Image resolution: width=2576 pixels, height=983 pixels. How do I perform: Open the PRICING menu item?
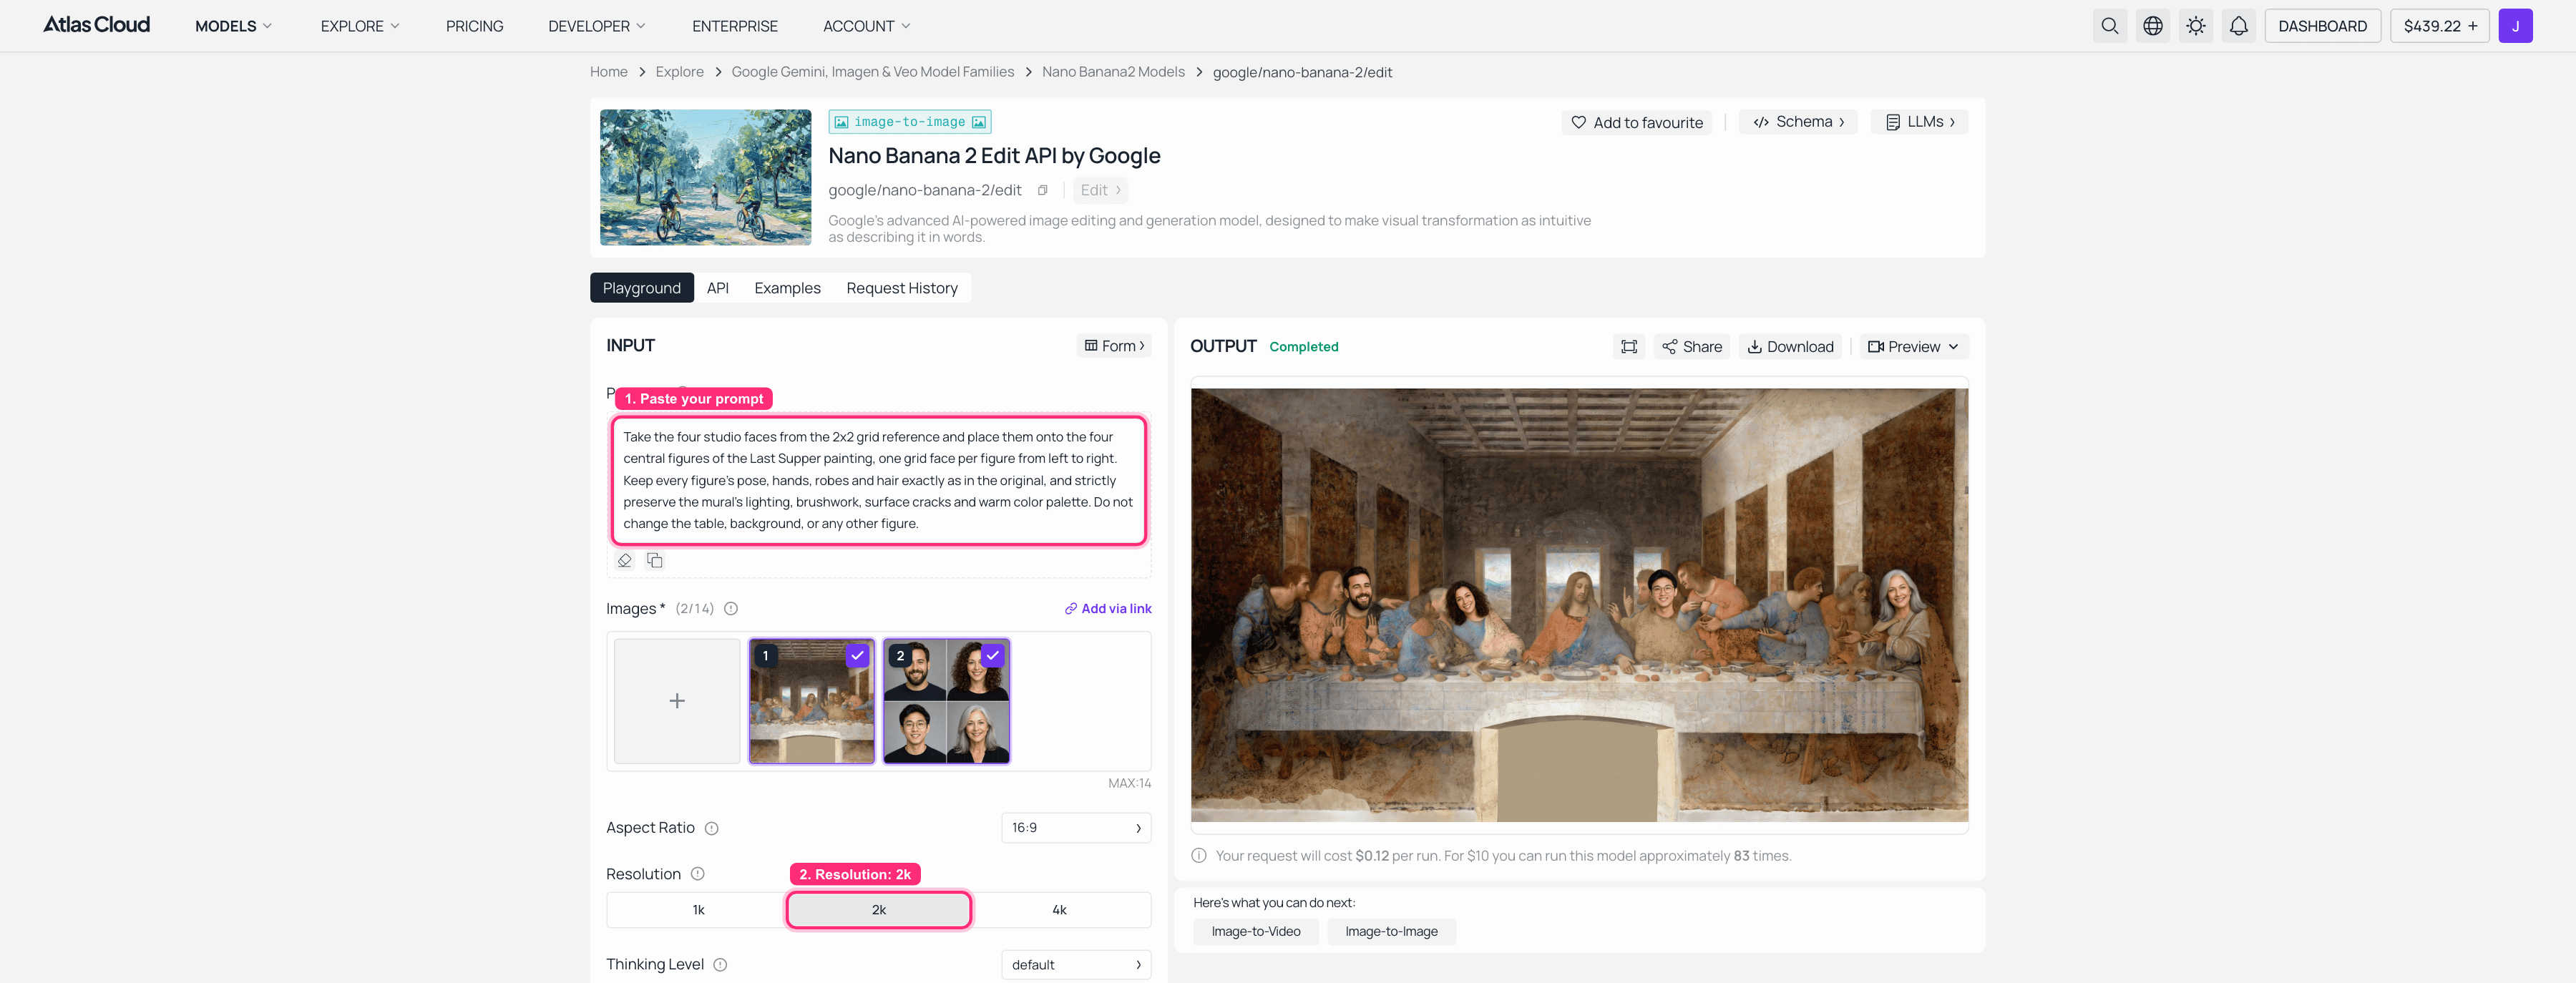[x=474, y=26]
